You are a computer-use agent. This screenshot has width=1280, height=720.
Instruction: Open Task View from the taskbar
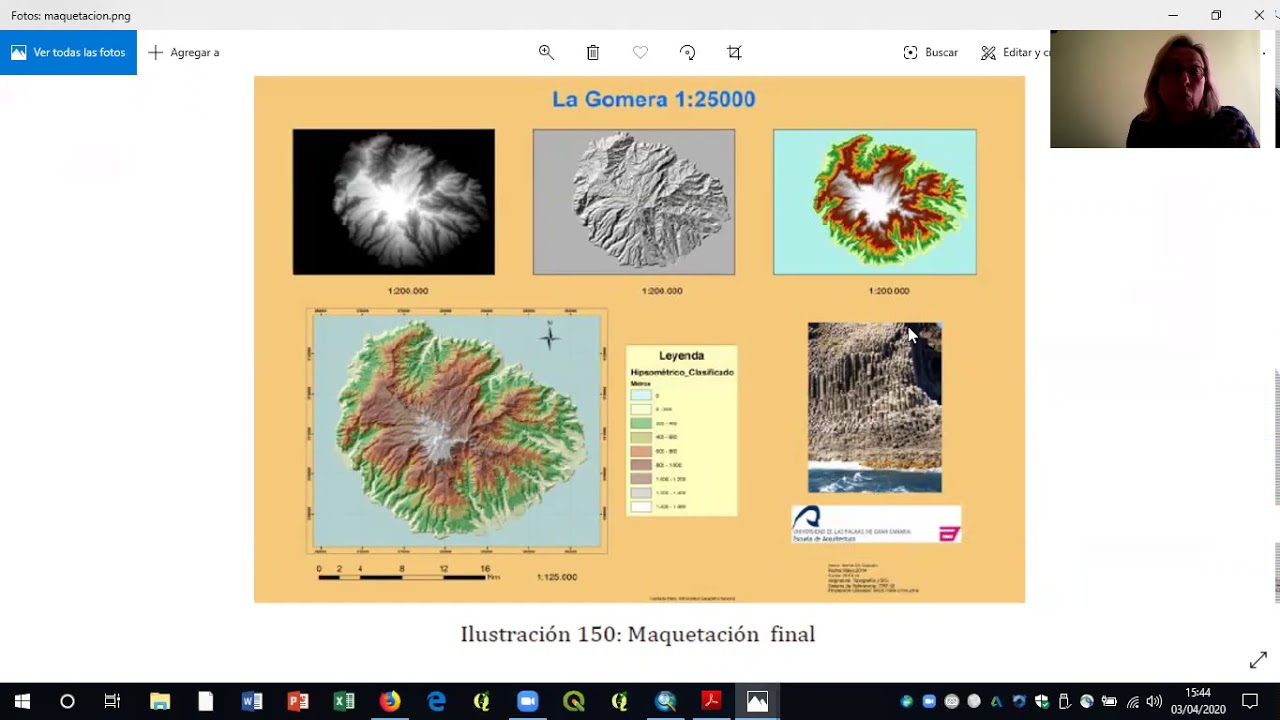pyautogui.click(x=112, y=701)
